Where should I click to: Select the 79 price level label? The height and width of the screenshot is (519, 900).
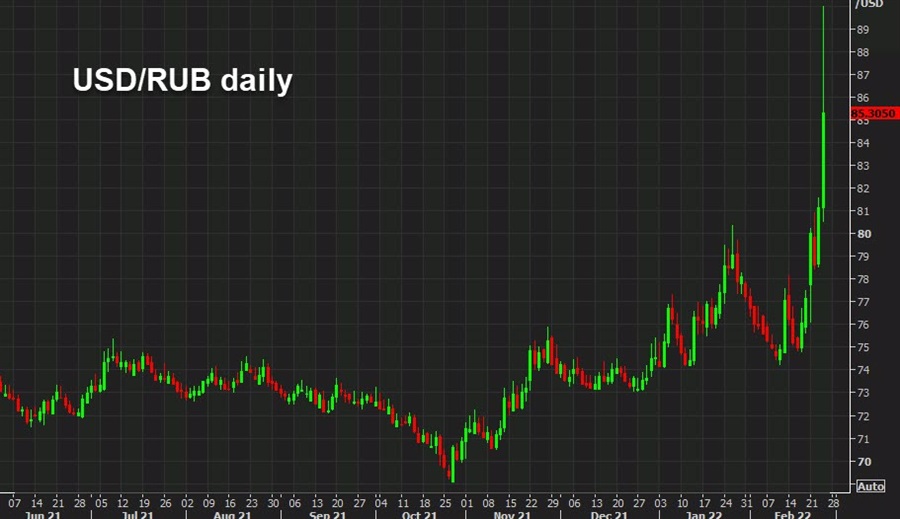coord(863,257)
